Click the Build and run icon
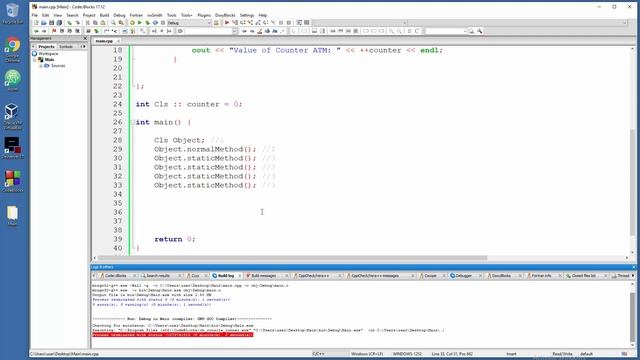Image resolution: width=640 pixels, height=360 pixels. [x=147, y=23]
